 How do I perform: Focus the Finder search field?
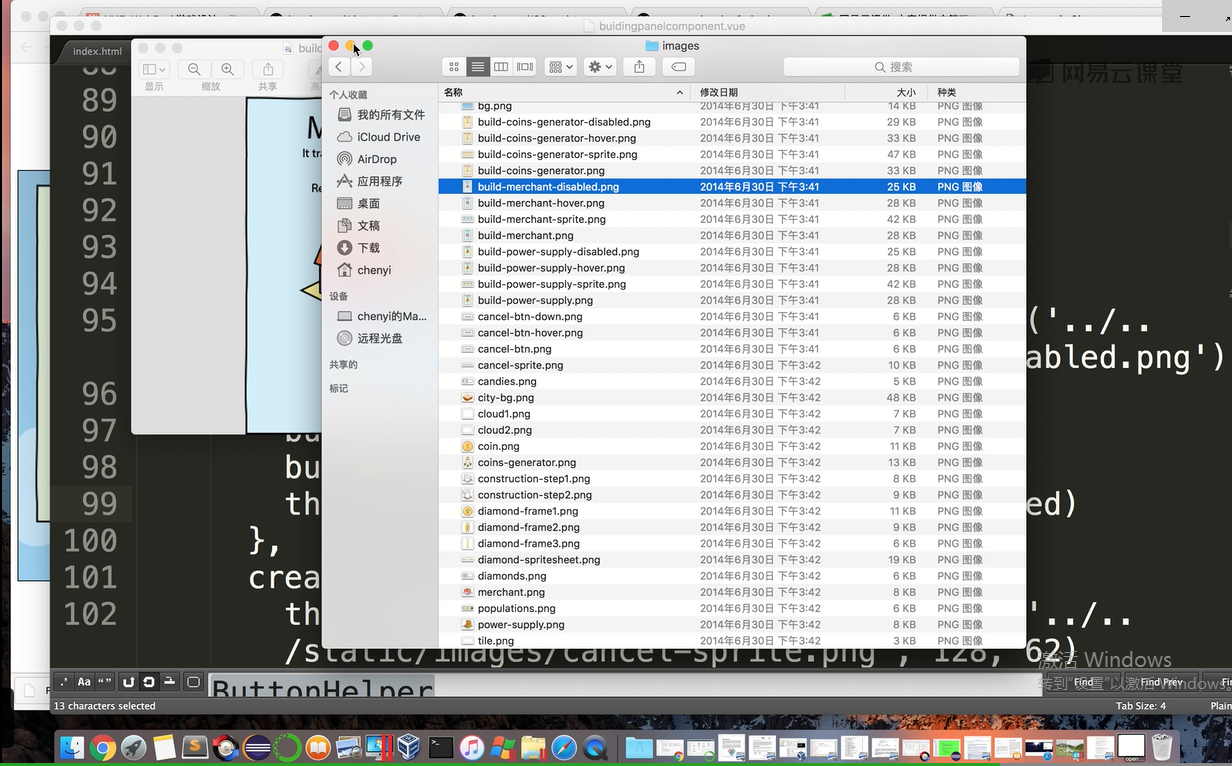click(x=901, y=66)
